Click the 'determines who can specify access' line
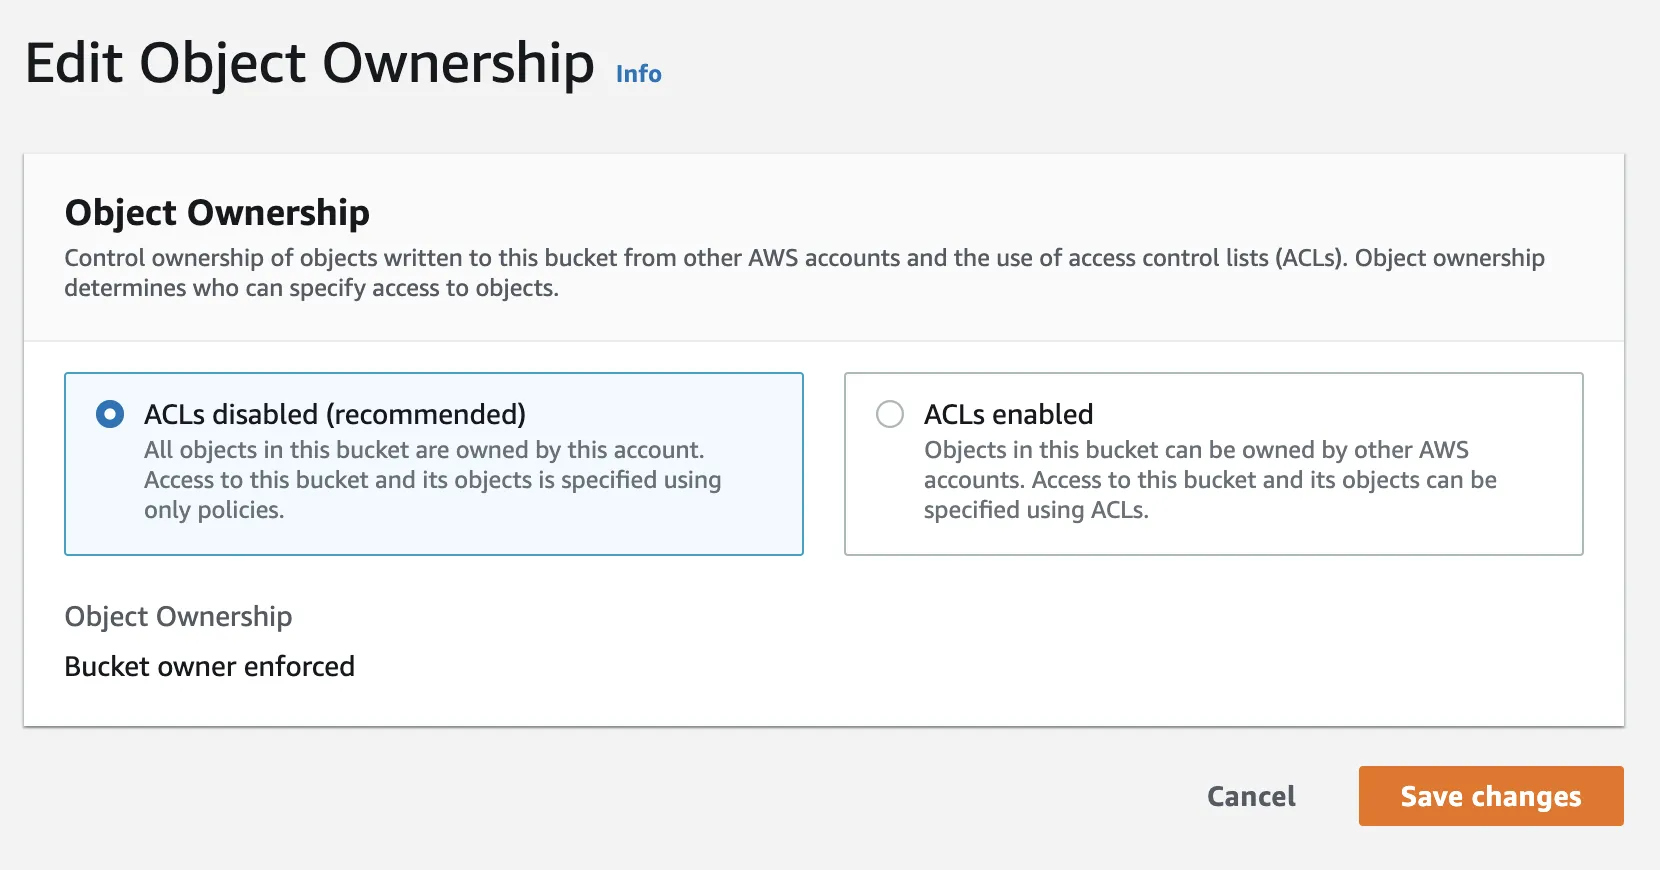Screen dimensions: 1660x870 [311, 288]
